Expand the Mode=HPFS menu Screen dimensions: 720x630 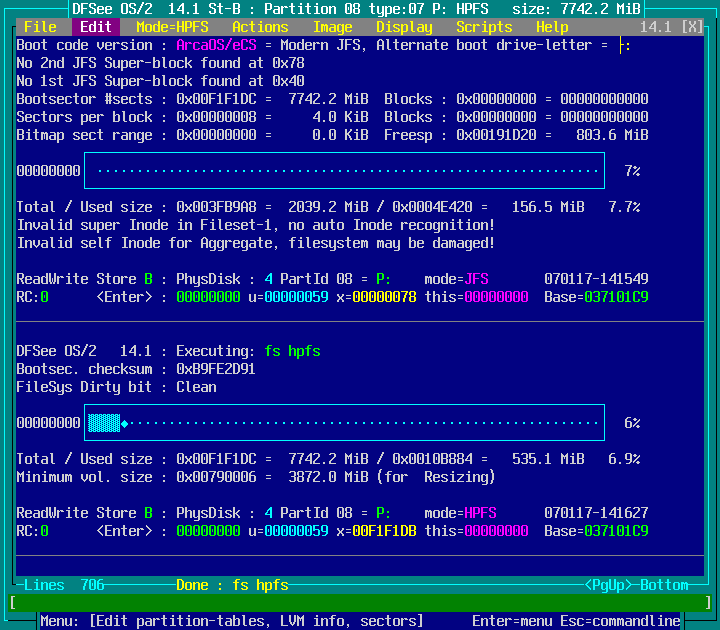point(172,27)
